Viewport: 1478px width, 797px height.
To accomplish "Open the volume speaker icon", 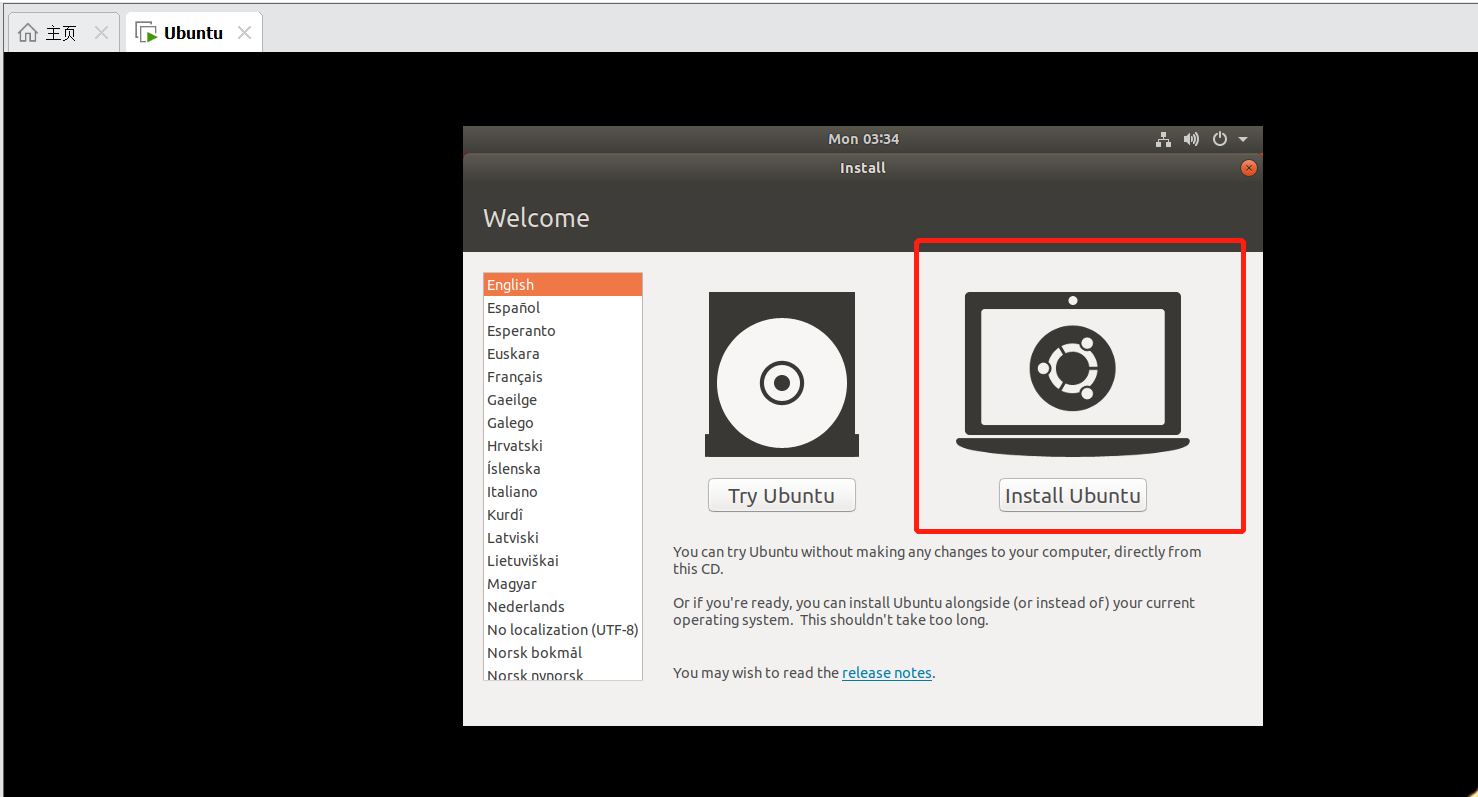I will [x=1191, y=140].
